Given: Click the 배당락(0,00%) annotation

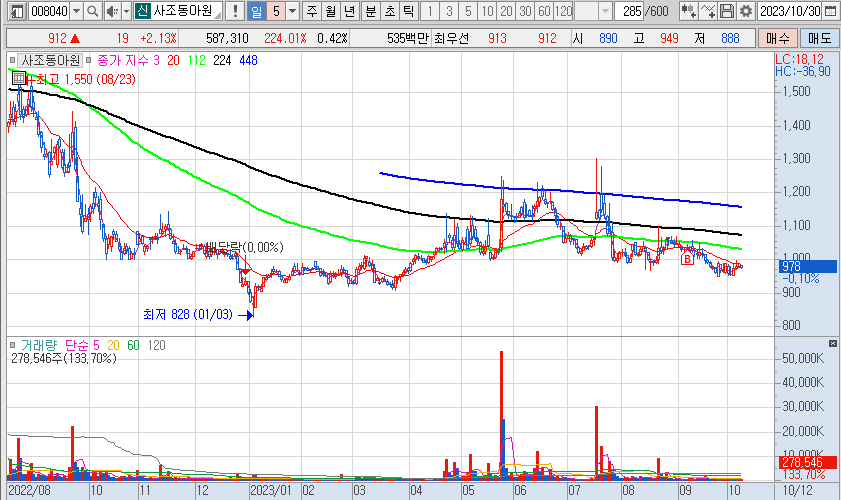Looking at the screenshot, I should 245,247.
